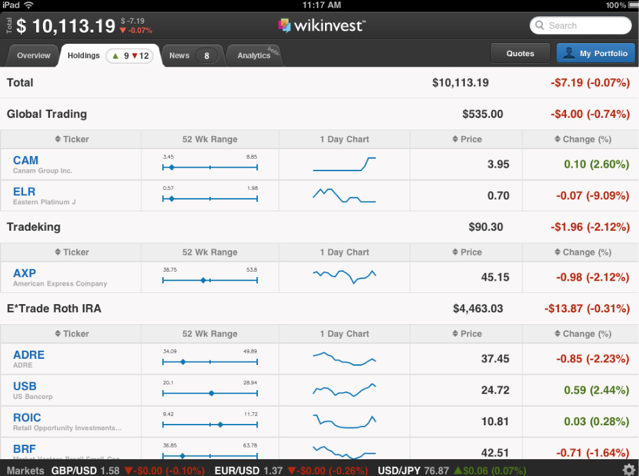This screenshot has height=476, width=639.
Task: Select the Global Trading account row
Action: click(x=320, y=114)
